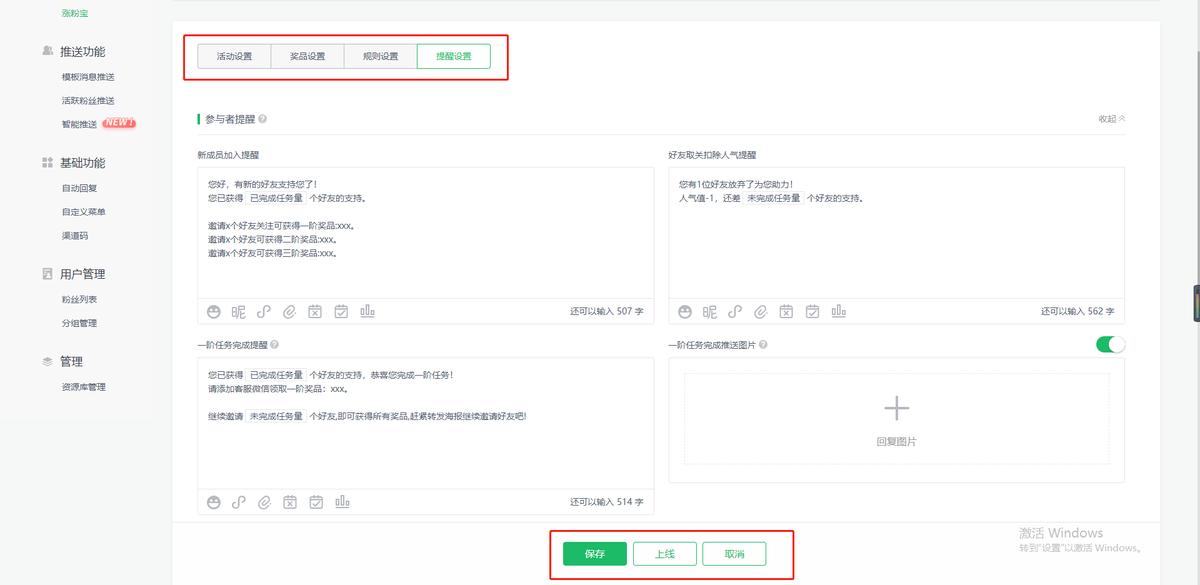
Task: Disable the 一阶任务完成推送图片 switch
Action: pyautogui.click(x=1110, y=343)
